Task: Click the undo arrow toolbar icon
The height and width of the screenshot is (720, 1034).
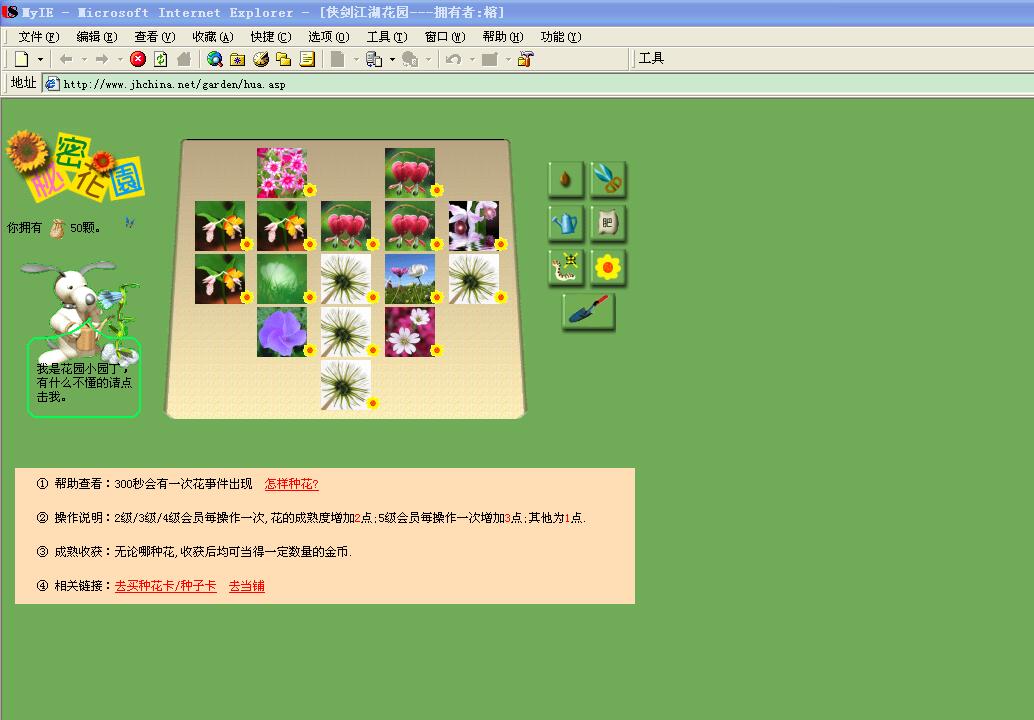Action: click(453, 59)
